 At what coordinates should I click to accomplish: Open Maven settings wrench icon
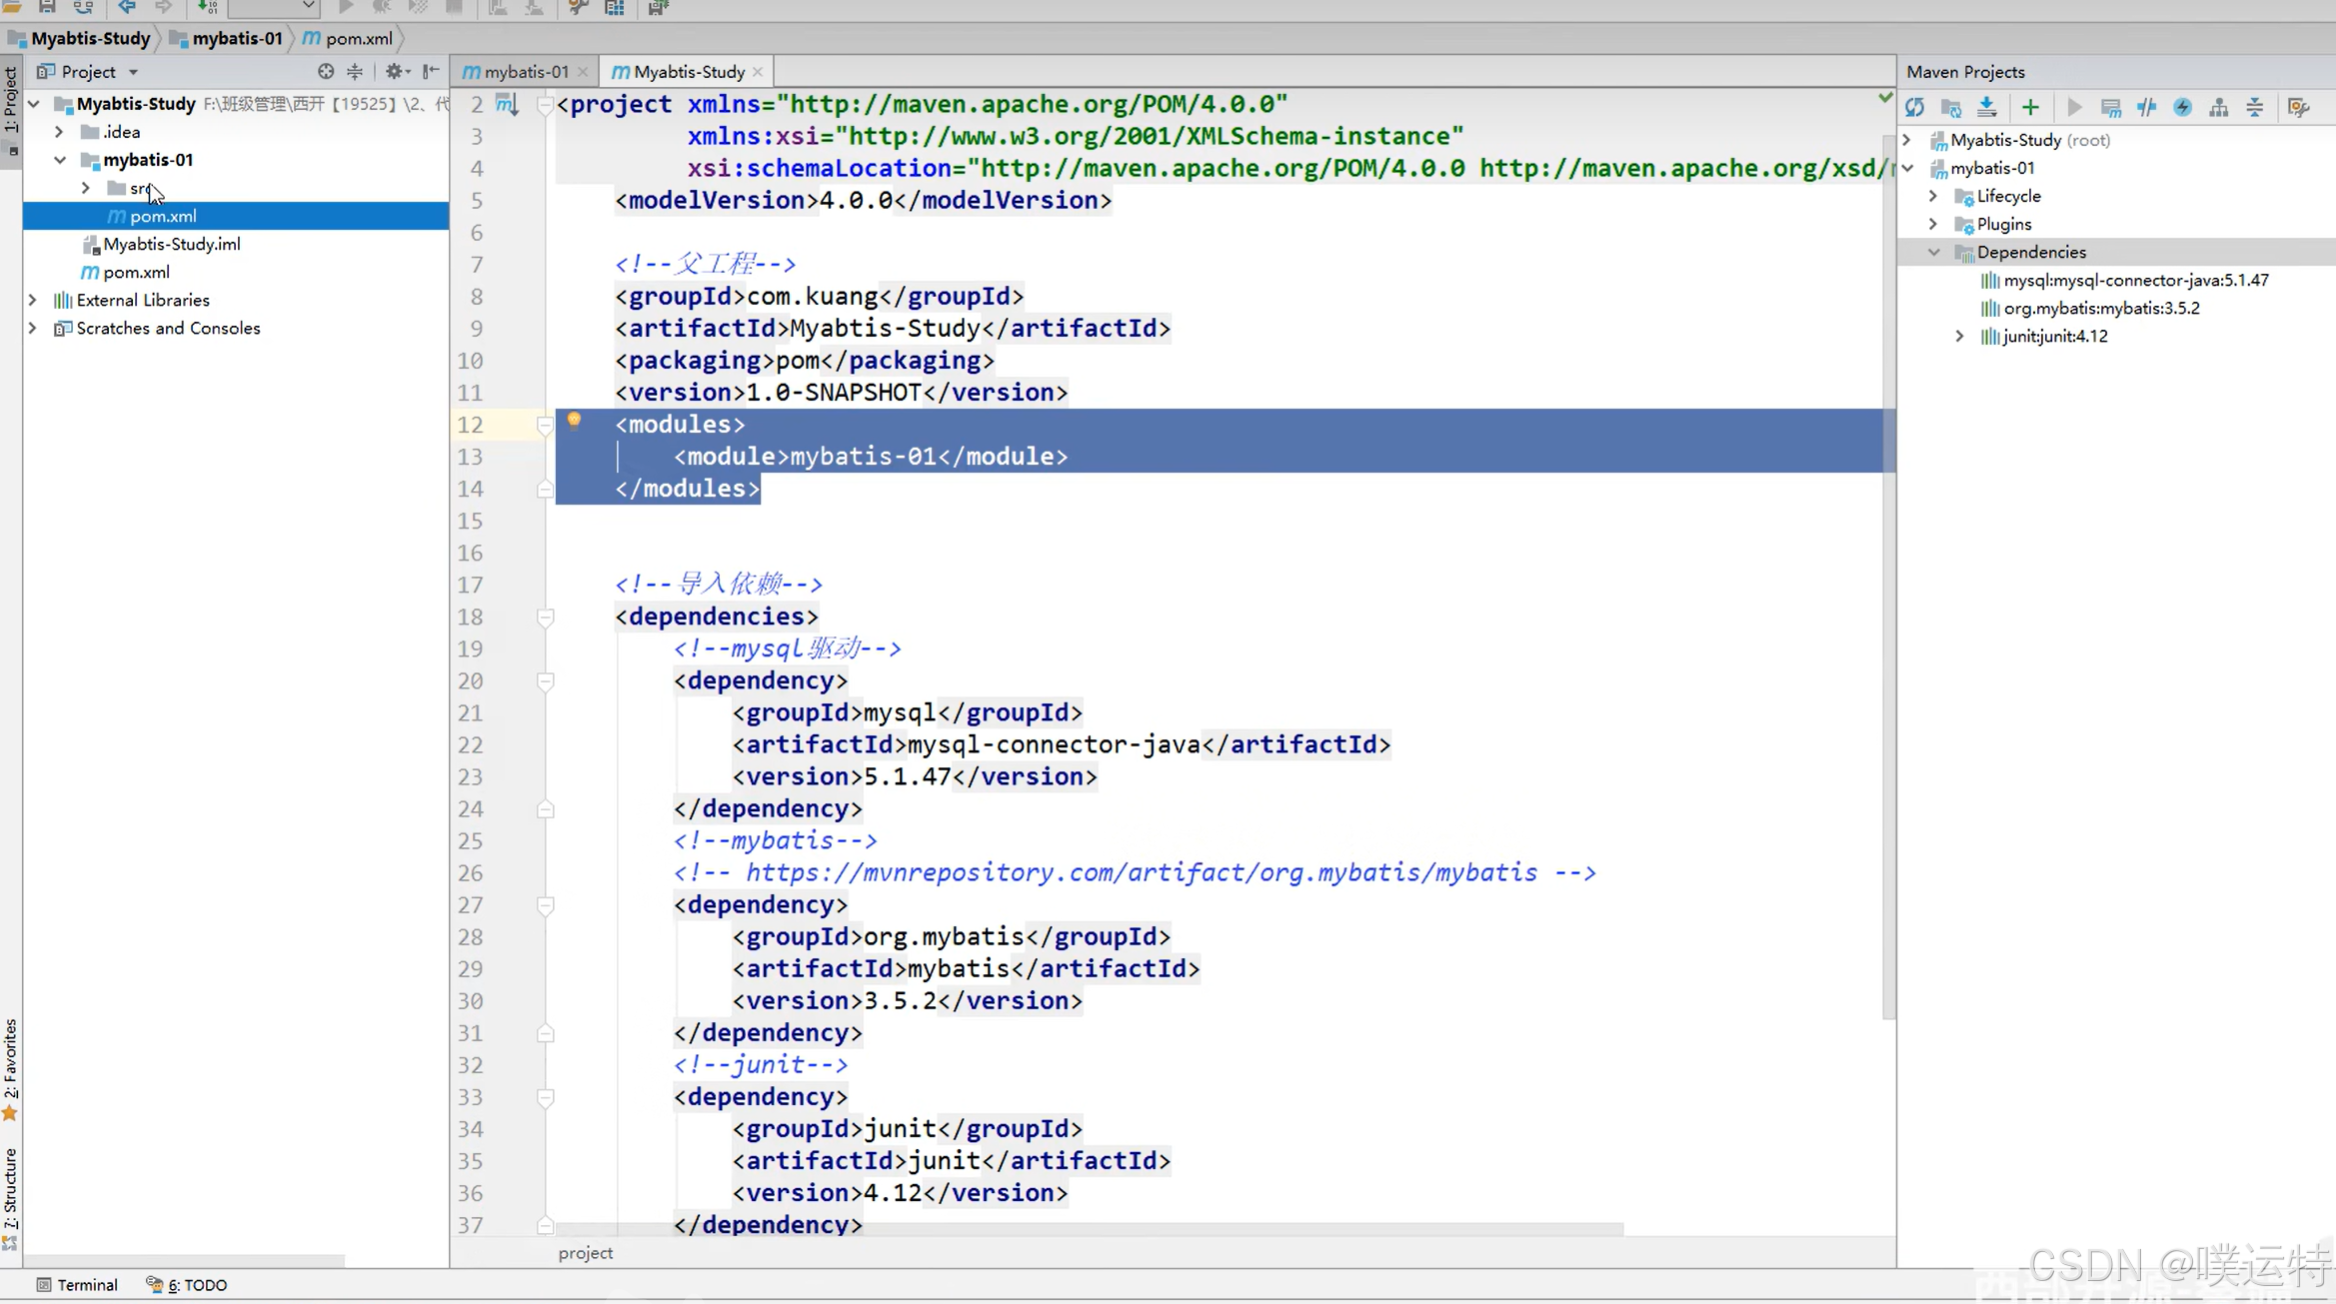2299,107
